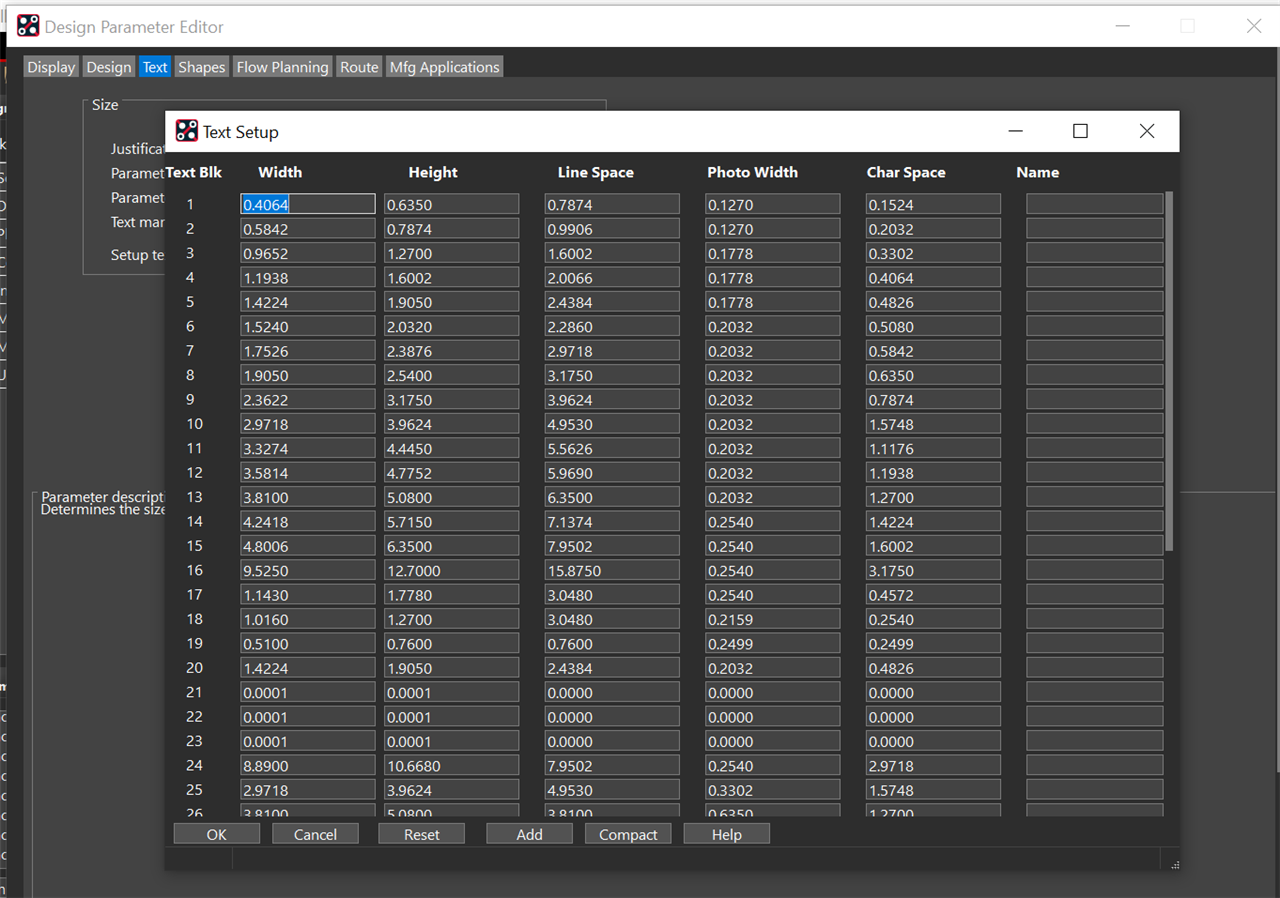Edit Char Space 1.6002 in row 15
The image size is (1280, 898).
coord(933,546)
